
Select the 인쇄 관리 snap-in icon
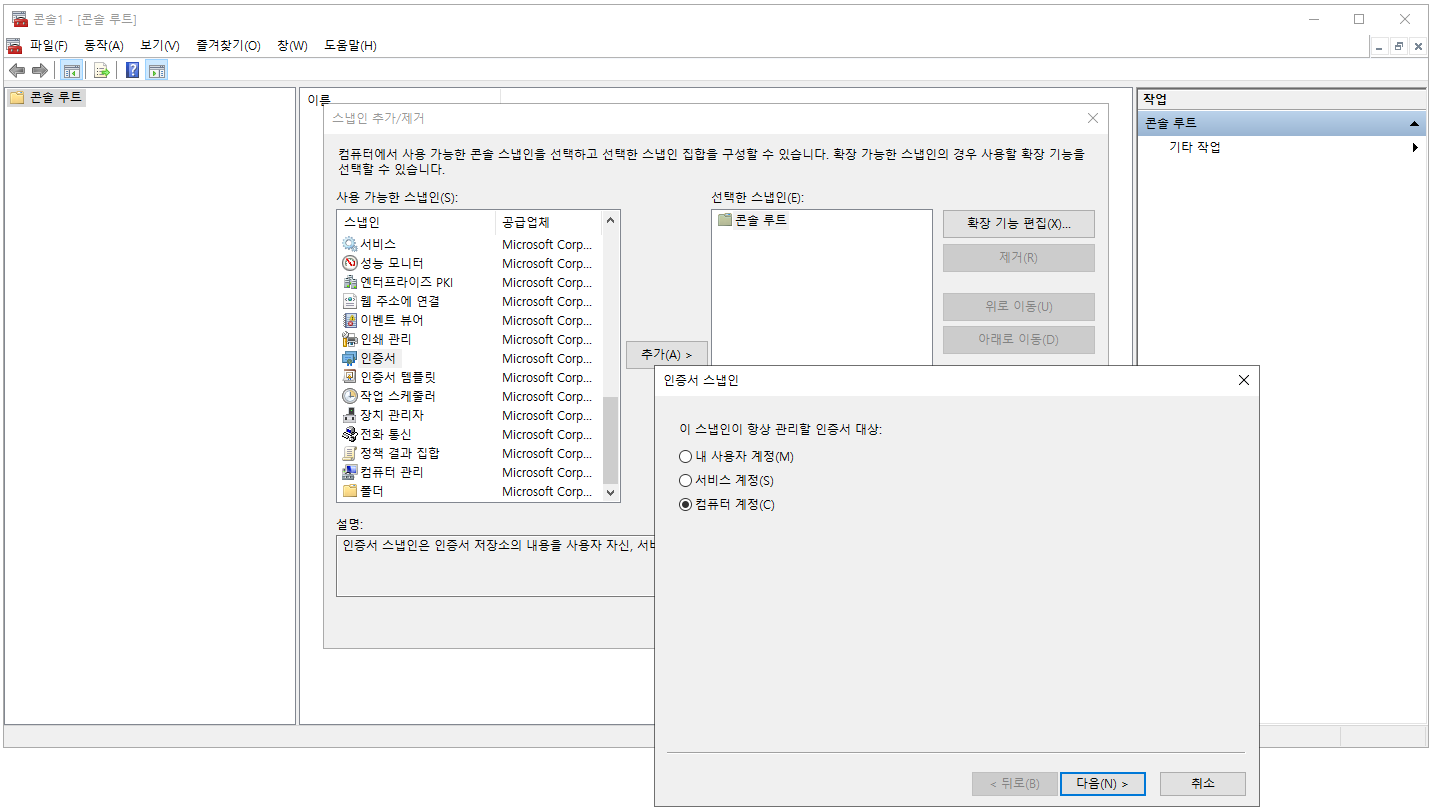coord(350,339)
